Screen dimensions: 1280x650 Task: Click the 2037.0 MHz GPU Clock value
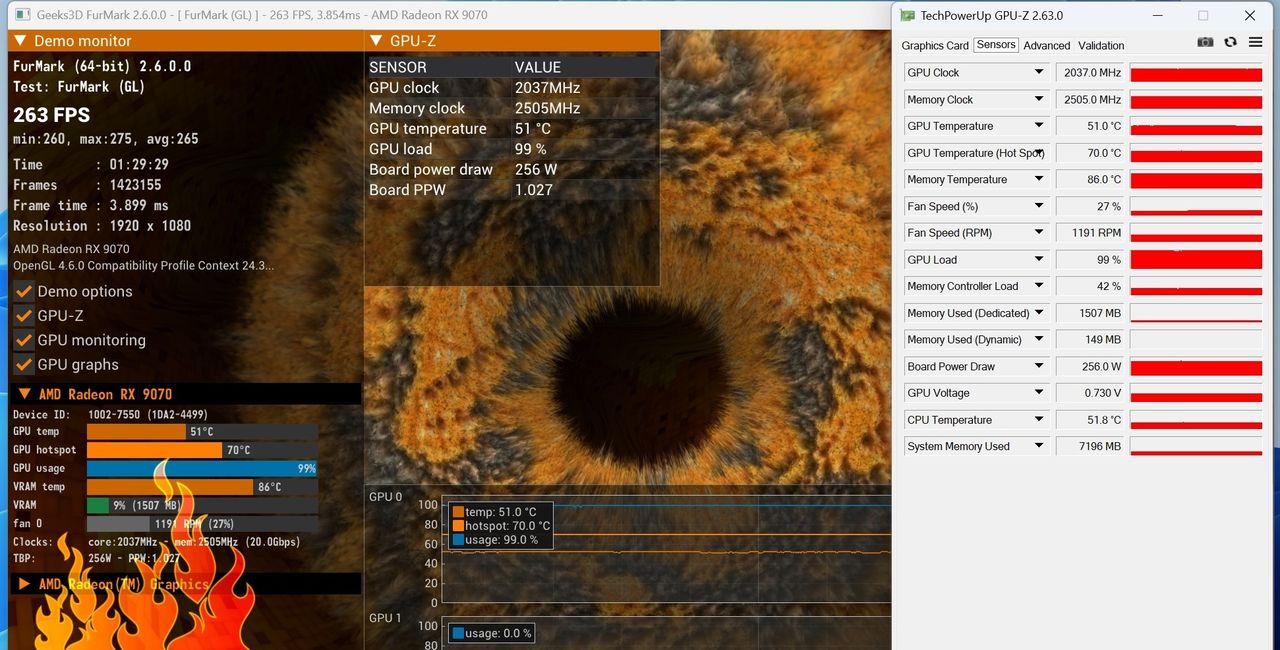[x=1090, y=73]
